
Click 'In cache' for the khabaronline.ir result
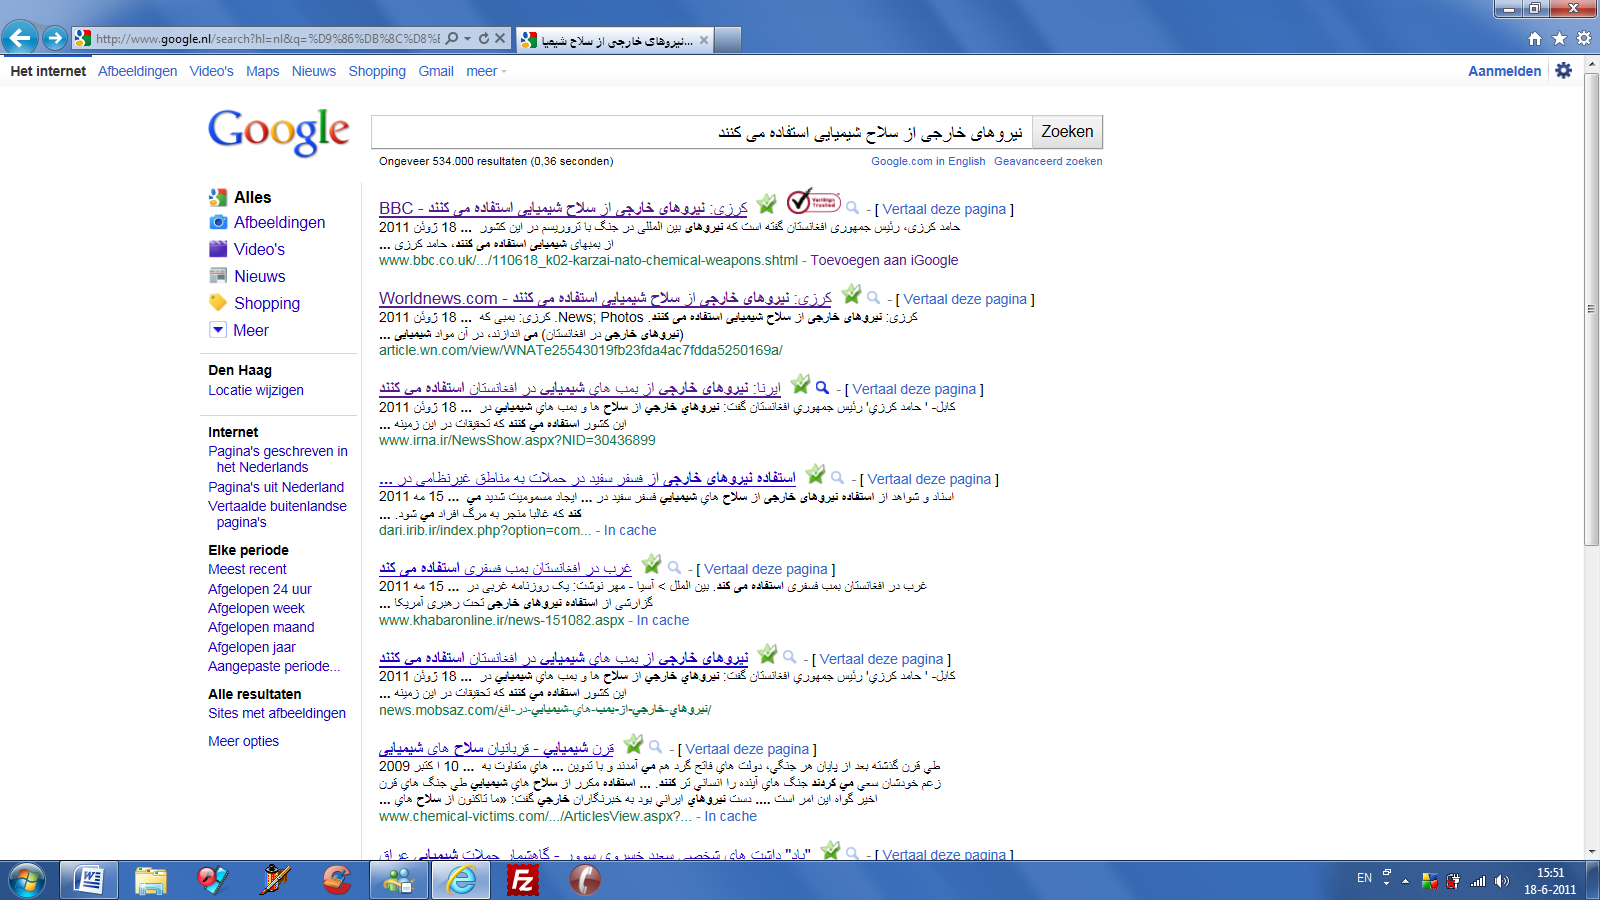coord(663,620)
